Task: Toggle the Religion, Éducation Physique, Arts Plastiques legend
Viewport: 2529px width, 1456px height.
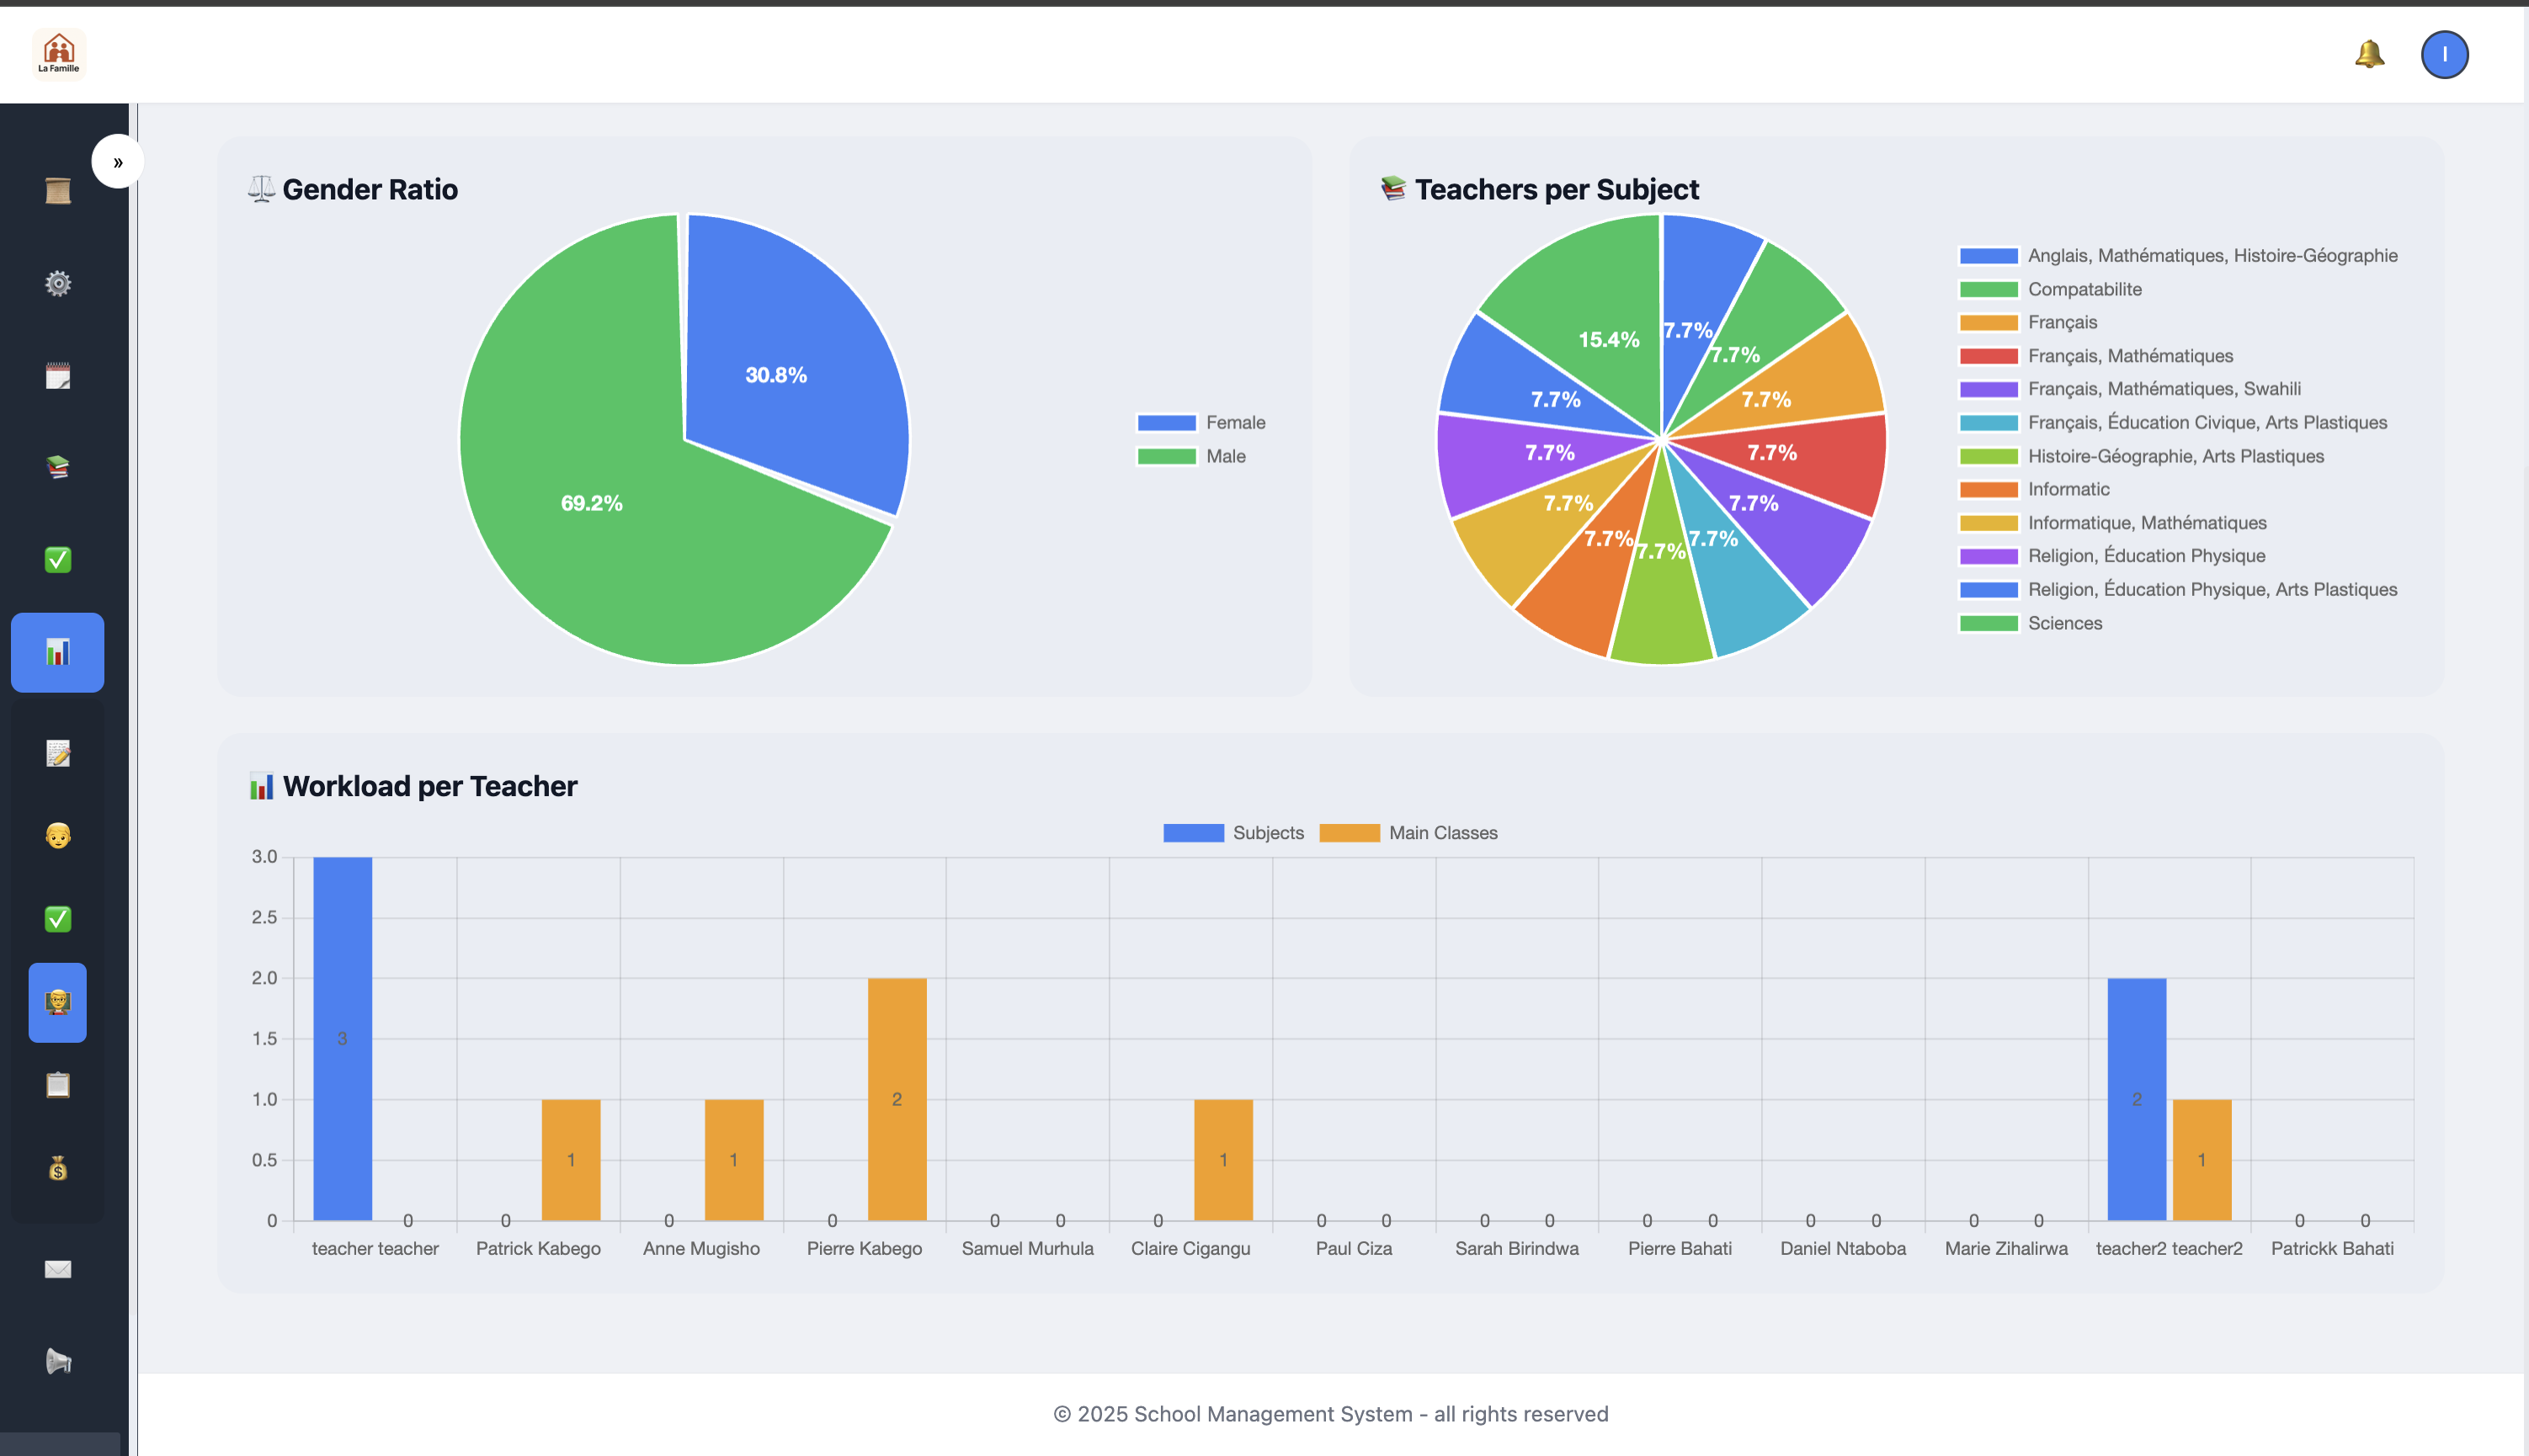Action: coord(2178,590)
